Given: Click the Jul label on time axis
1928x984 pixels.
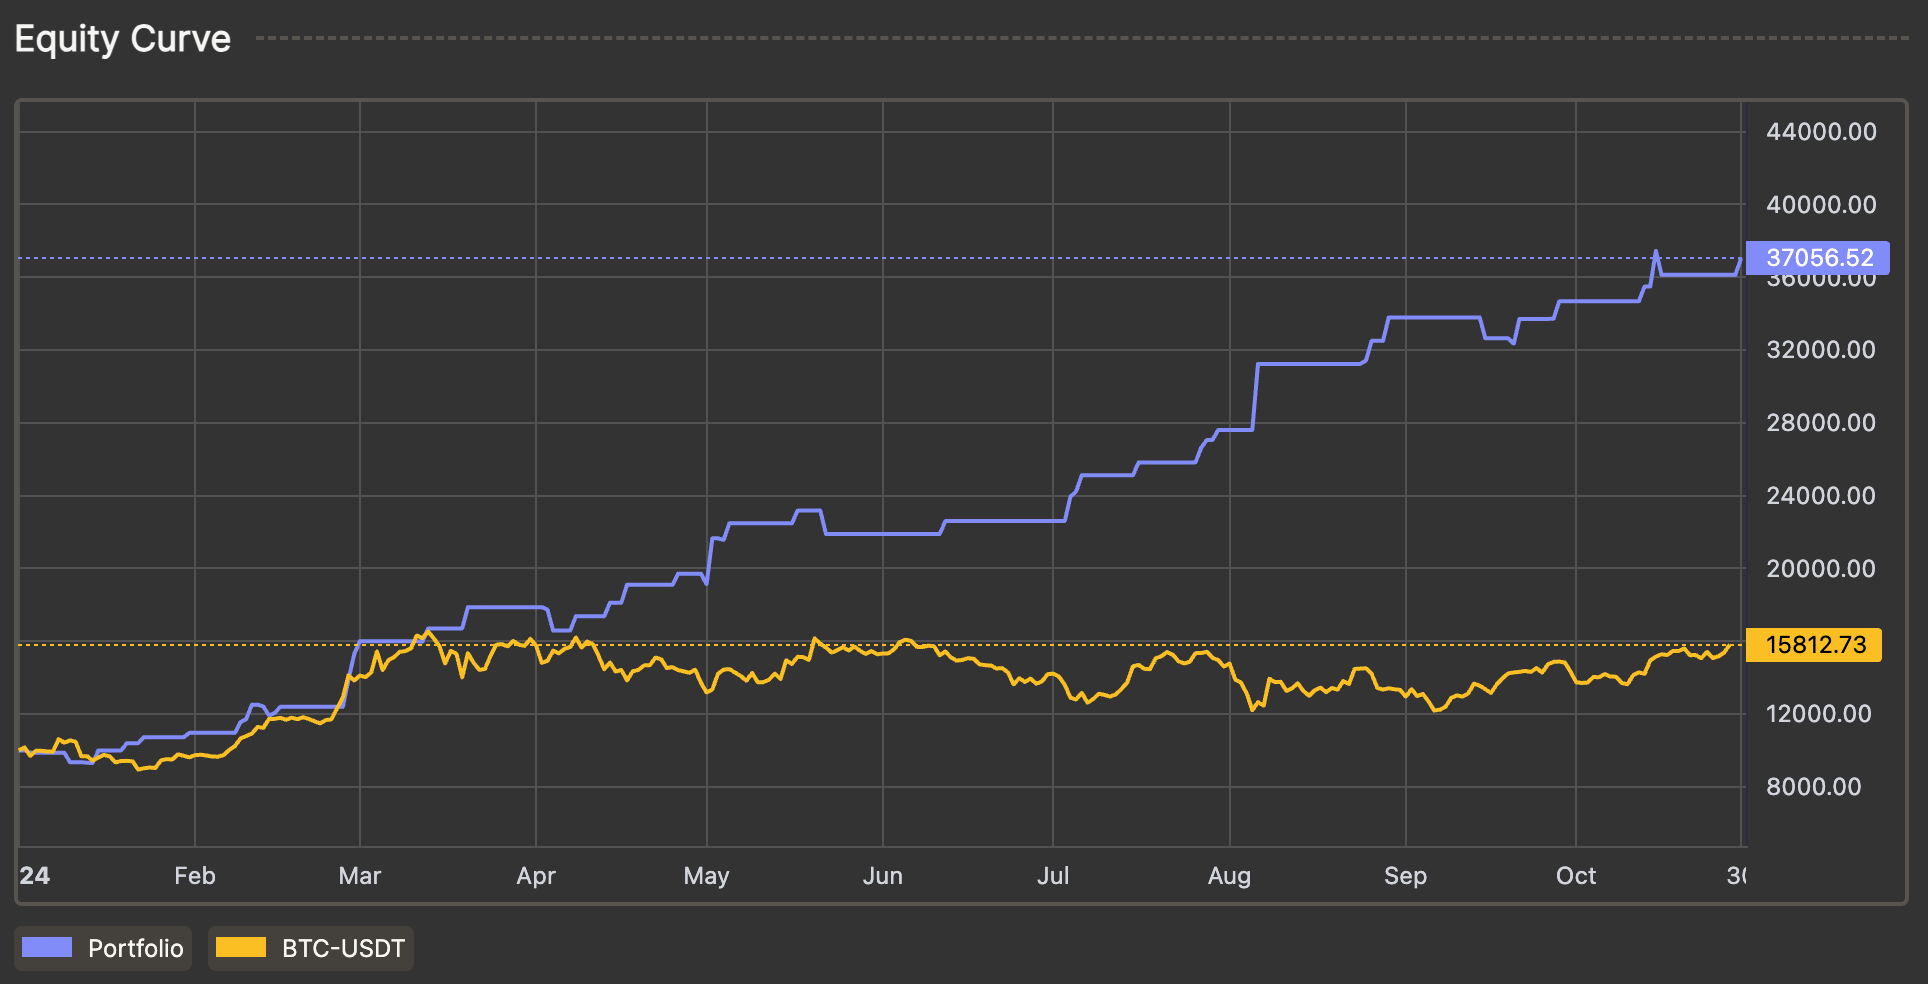Looking at the screenshot, I should (1053, 876).
